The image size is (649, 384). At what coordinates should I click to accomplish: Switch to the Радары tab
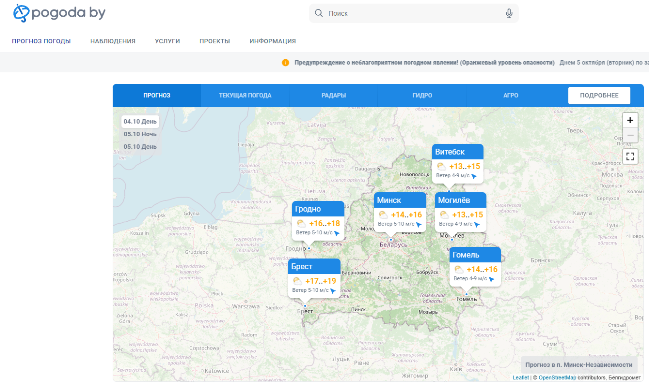tap(334, 96)
